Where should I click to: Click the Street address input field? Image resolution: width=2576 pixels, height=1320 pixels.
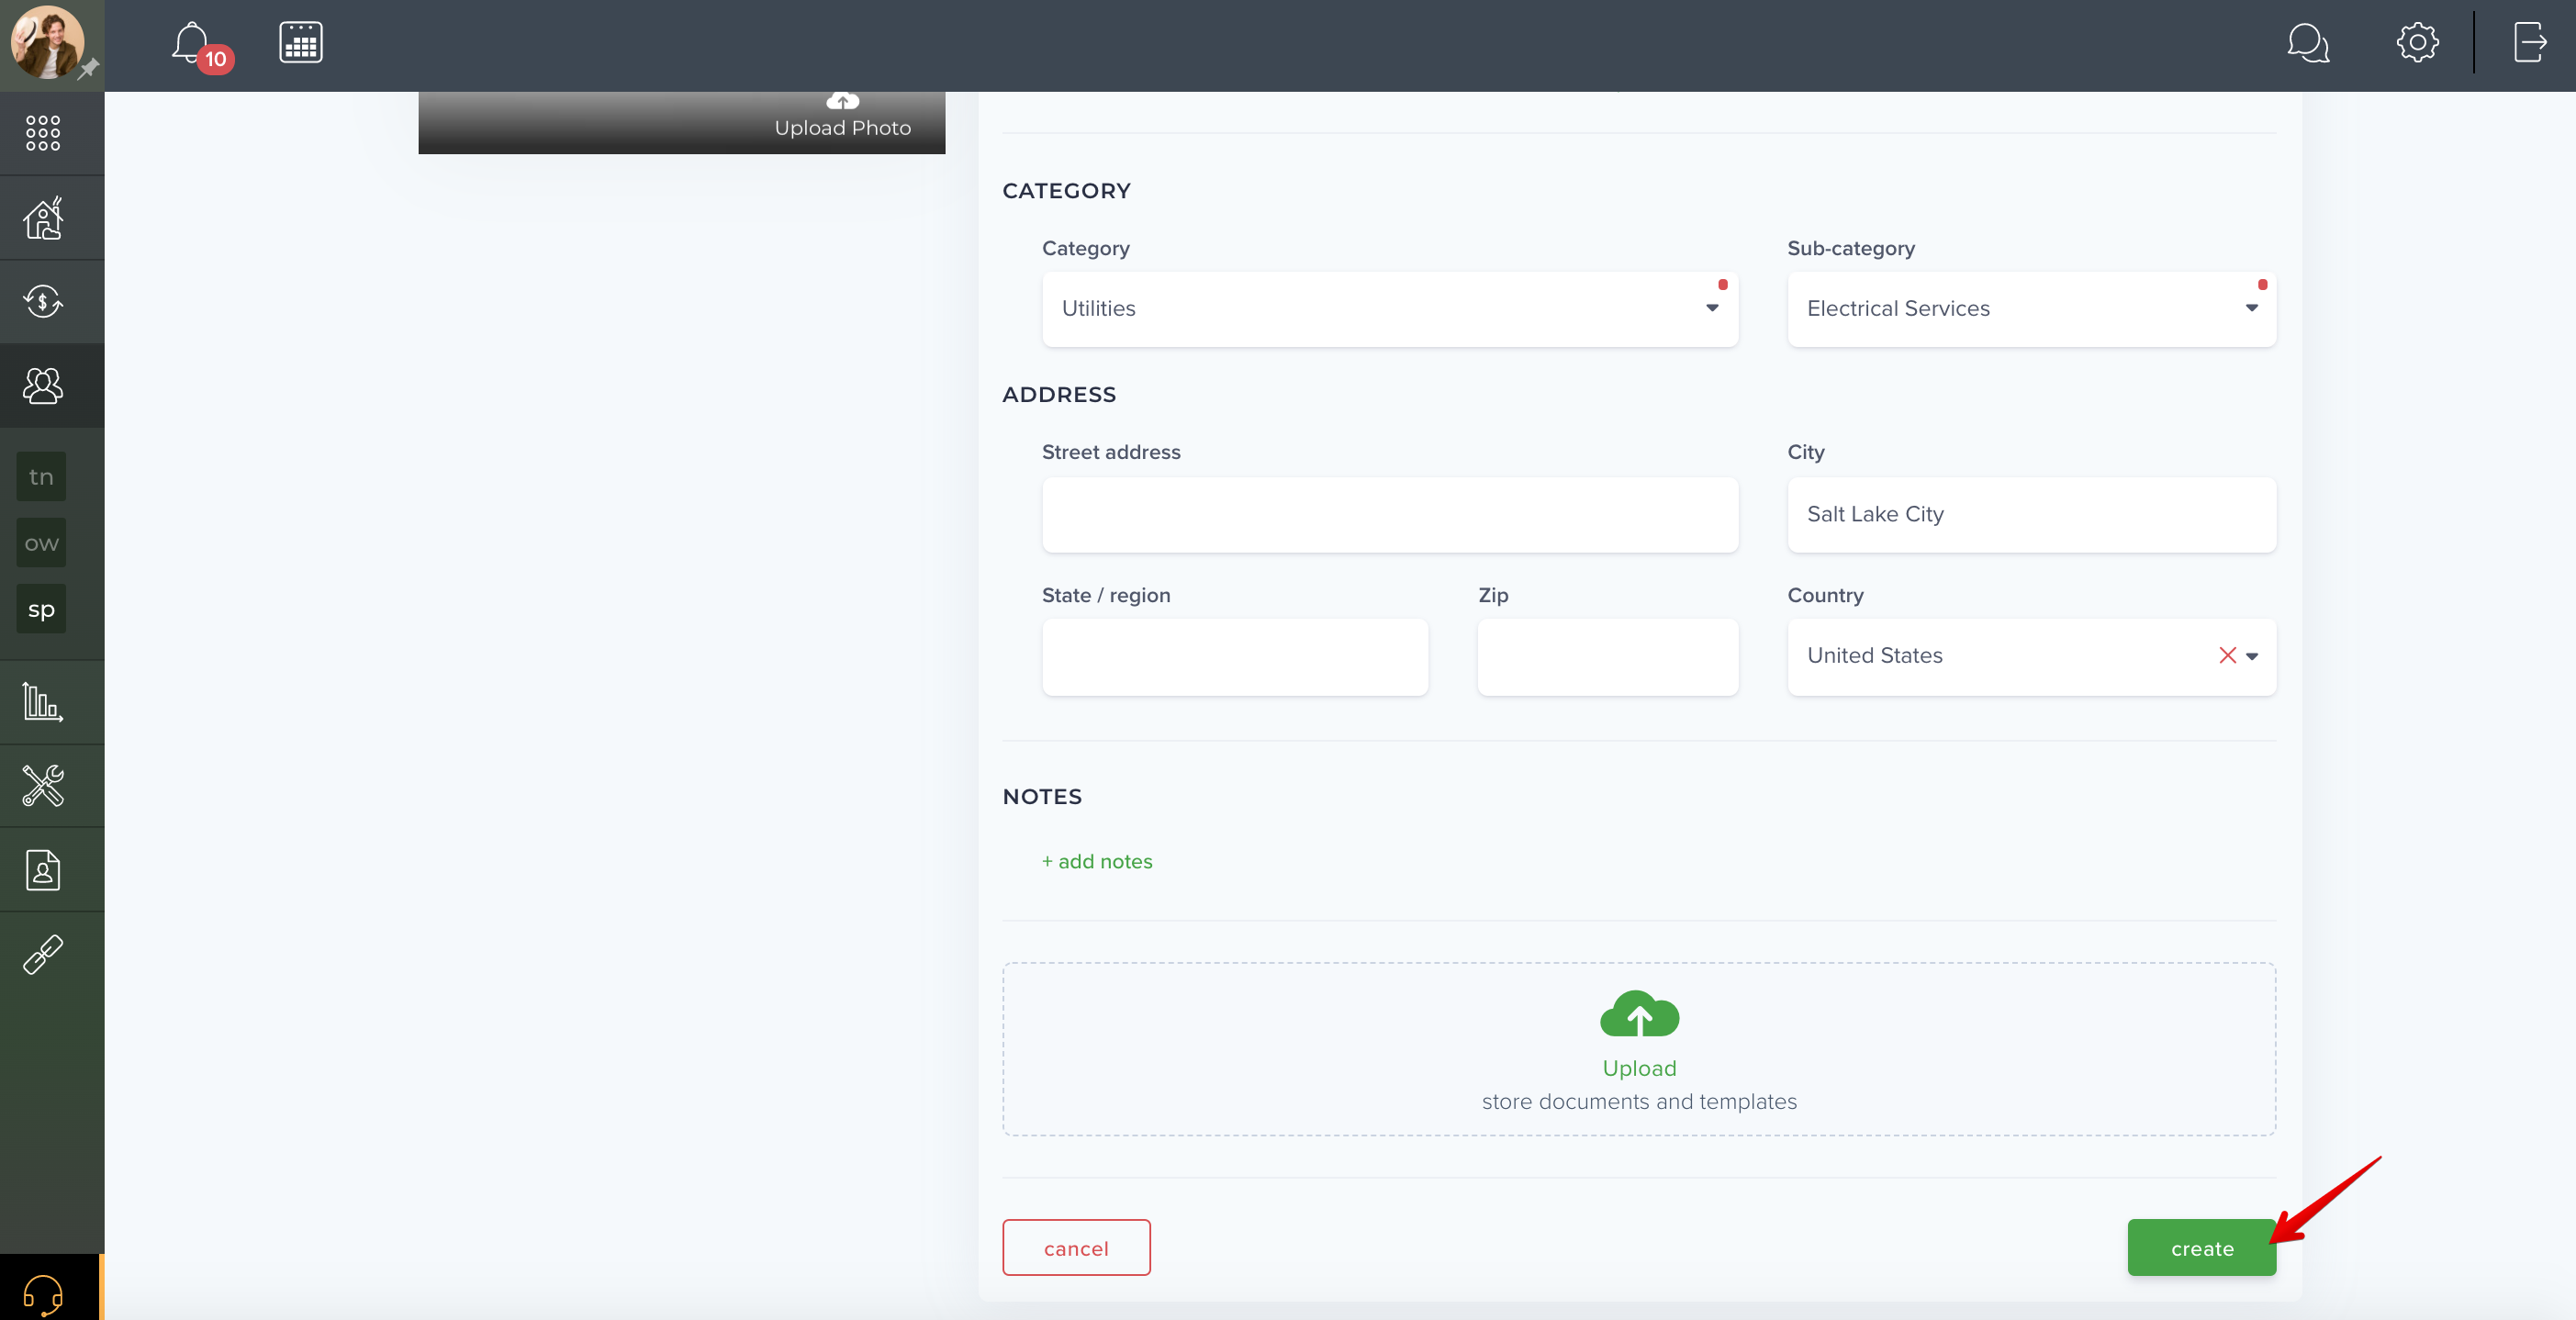(1390, 515)
